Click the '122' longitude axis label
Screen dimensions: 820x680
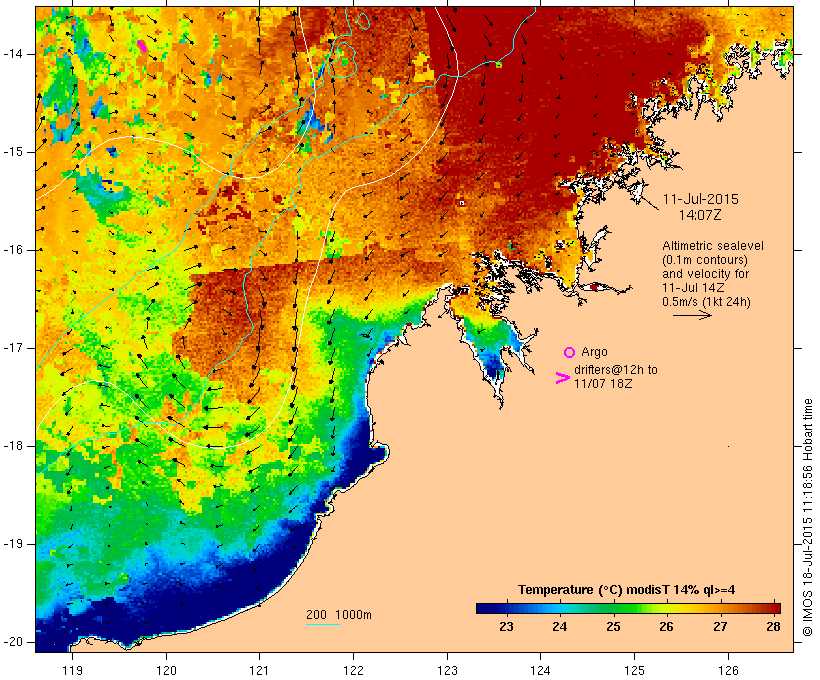coord(353,670)
